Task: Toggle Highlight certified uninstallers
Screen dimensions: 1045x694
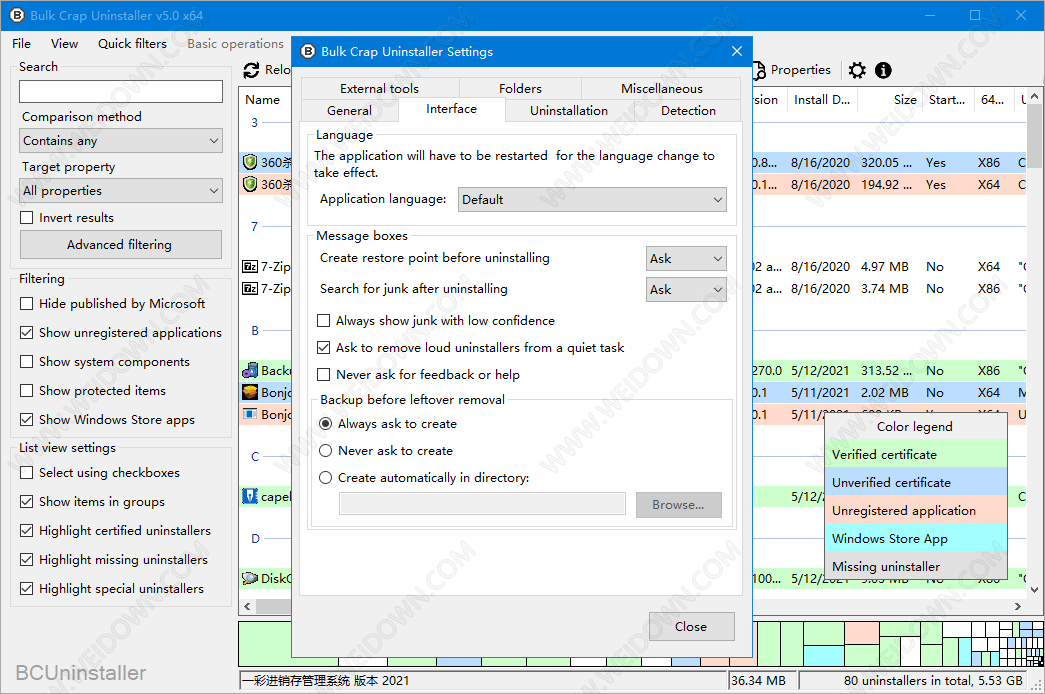Action: pos(27,531)
